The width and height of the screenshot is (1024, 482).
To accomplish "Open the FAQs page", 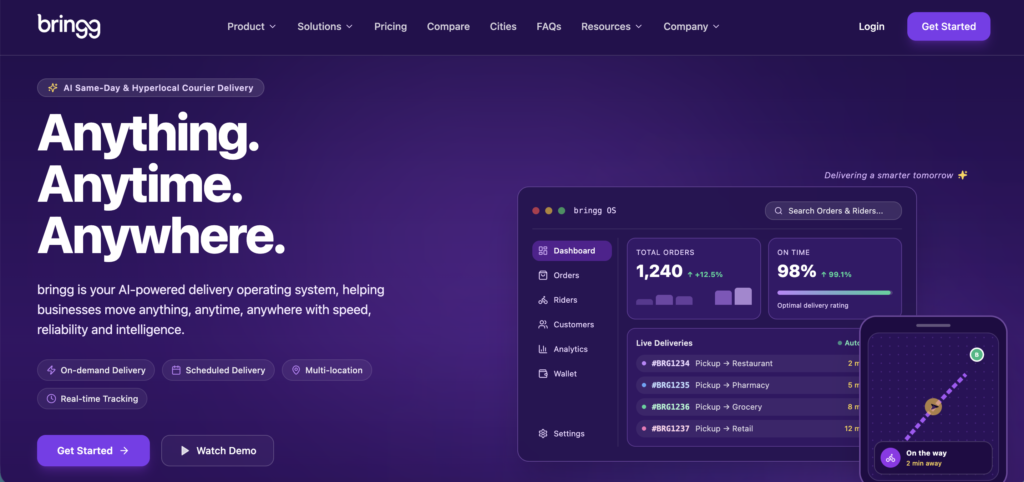I will 549,27.
